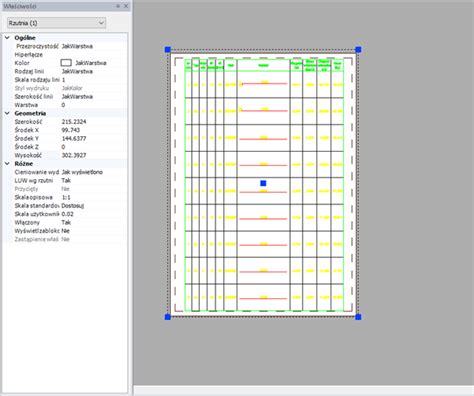This screenshot has height=396, width=474.
Task: Click the Kolor property label
Action: pos(22,63)
